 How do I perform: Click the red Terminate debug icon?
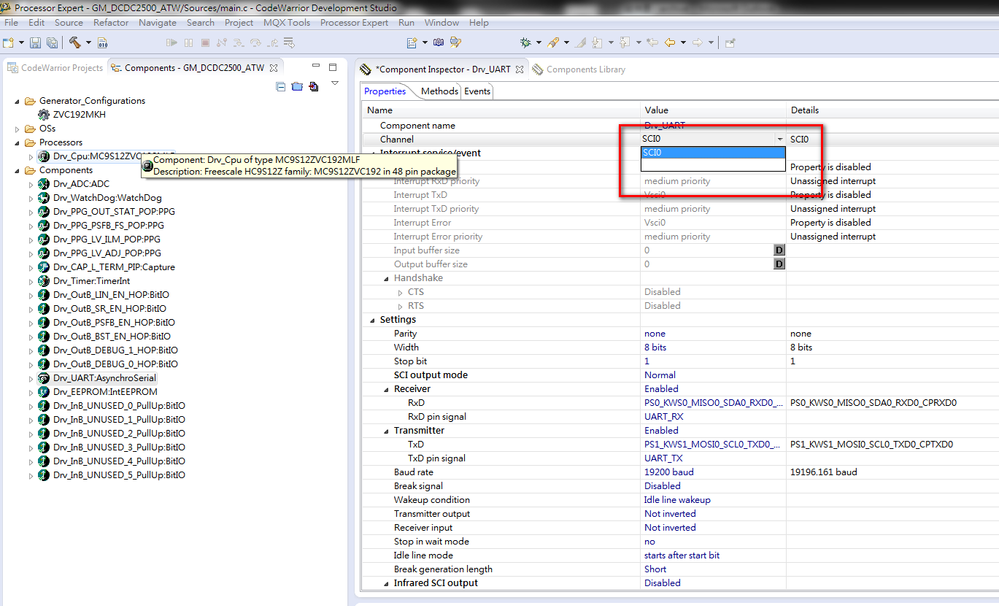[x=205, y=43]
